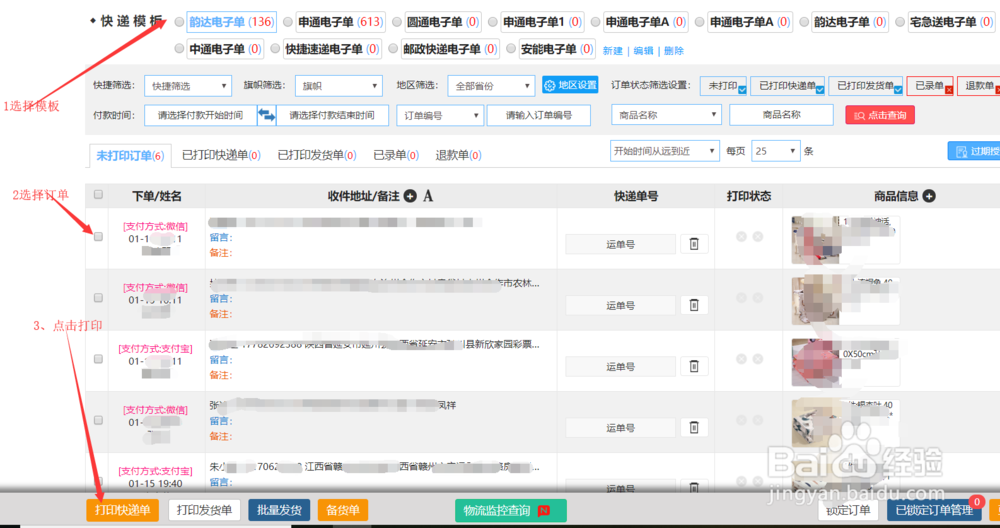Click 快递单号 column header
This screenshot has width=1000, height=528.
pos(636,196)
